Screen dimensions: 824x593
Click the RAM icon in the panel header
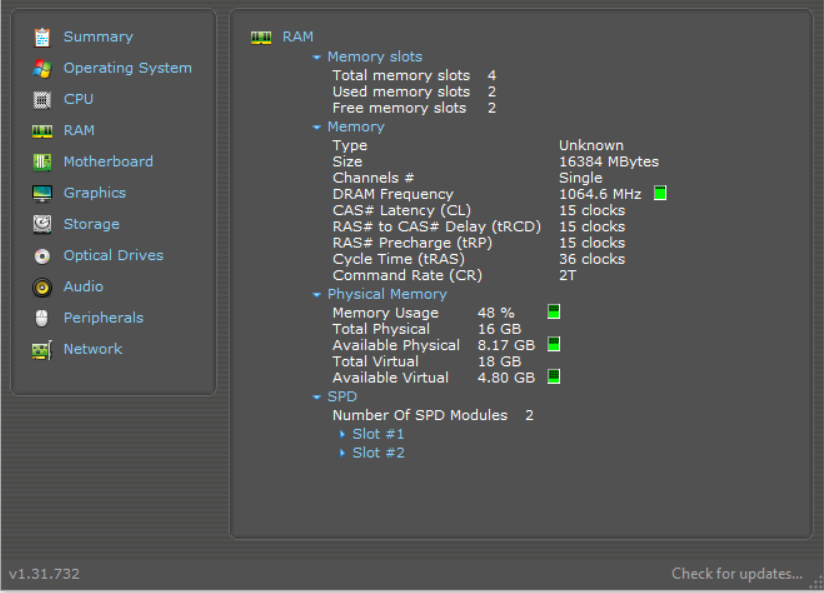point(262,36)
